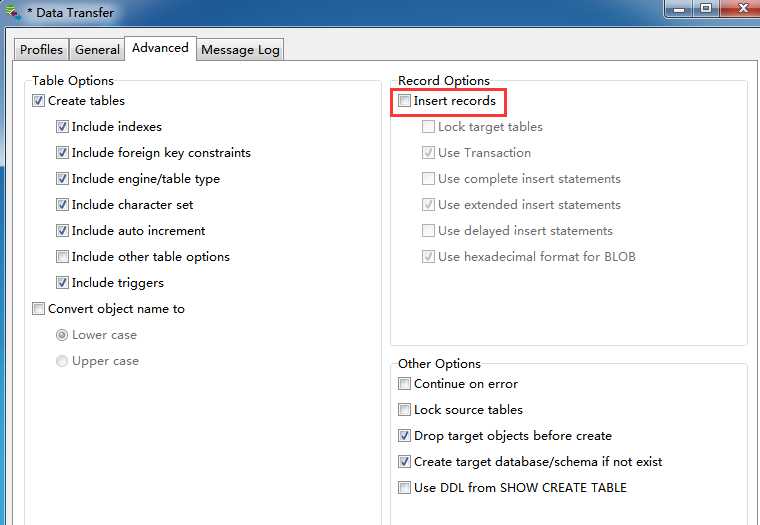Toggle Include indexes option
Image resolution: width=760 pixels, height=525 pixels.
coord(62,127)
